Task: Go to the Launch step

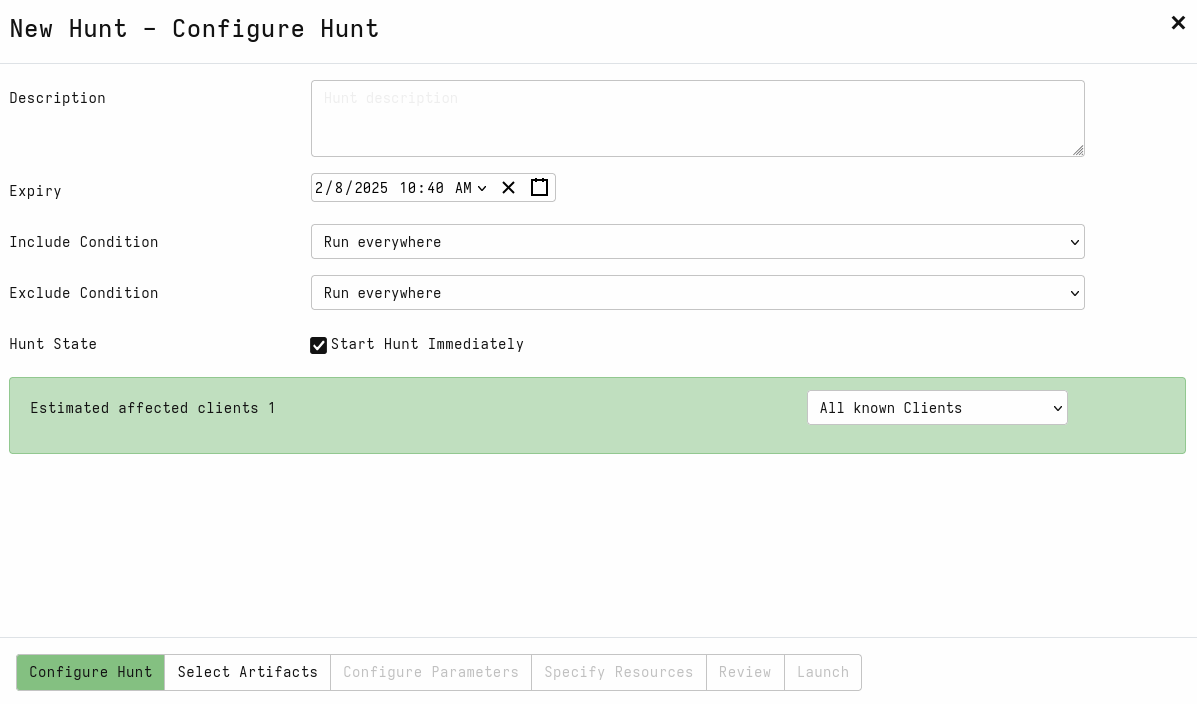Action: pyautogui.click(x=823, y=672)
